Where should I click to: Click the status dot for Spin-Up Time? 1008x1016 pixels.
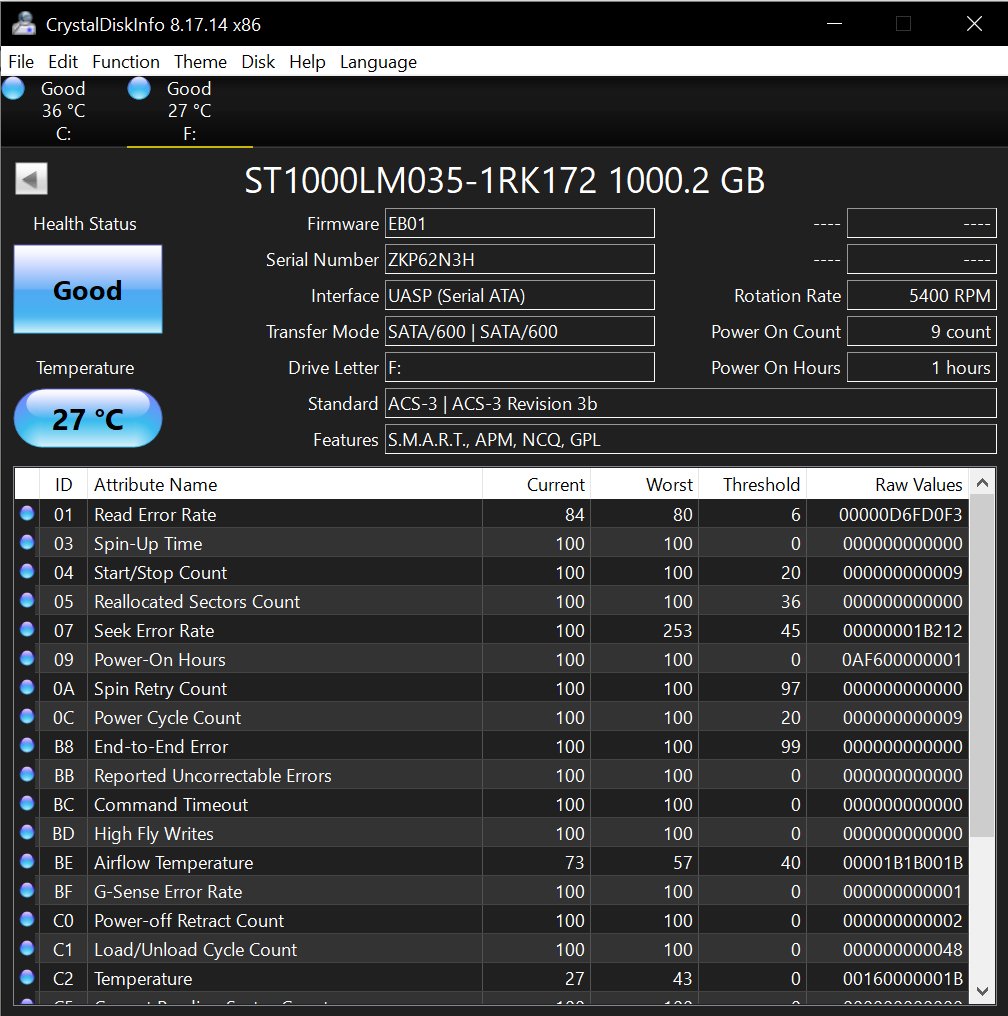click(27, 542)
